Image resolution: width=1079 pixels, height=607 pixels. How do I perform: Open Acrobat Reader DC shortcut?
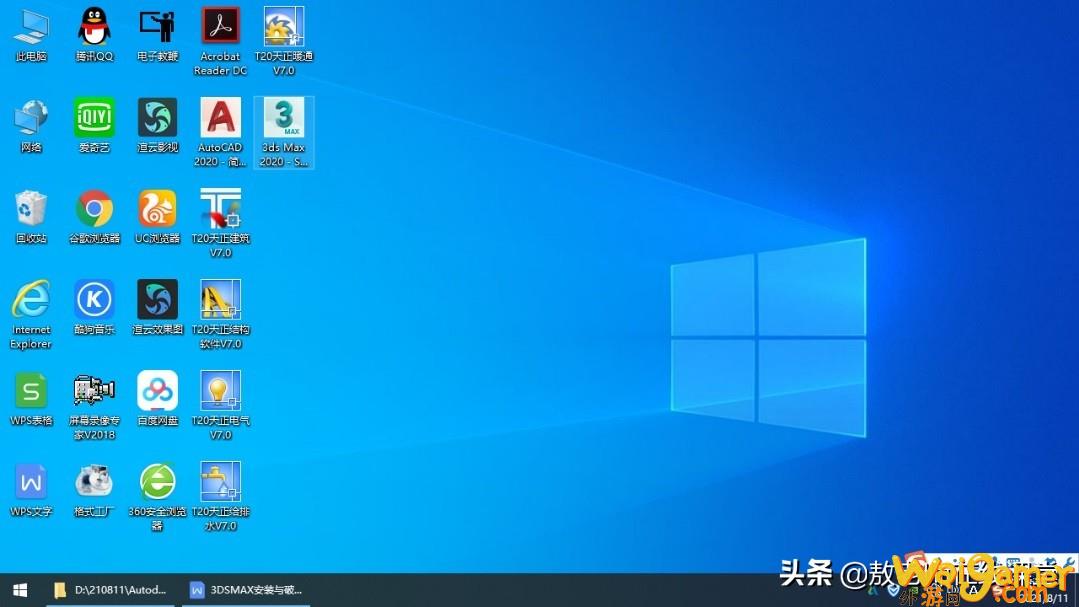point(220,41)
